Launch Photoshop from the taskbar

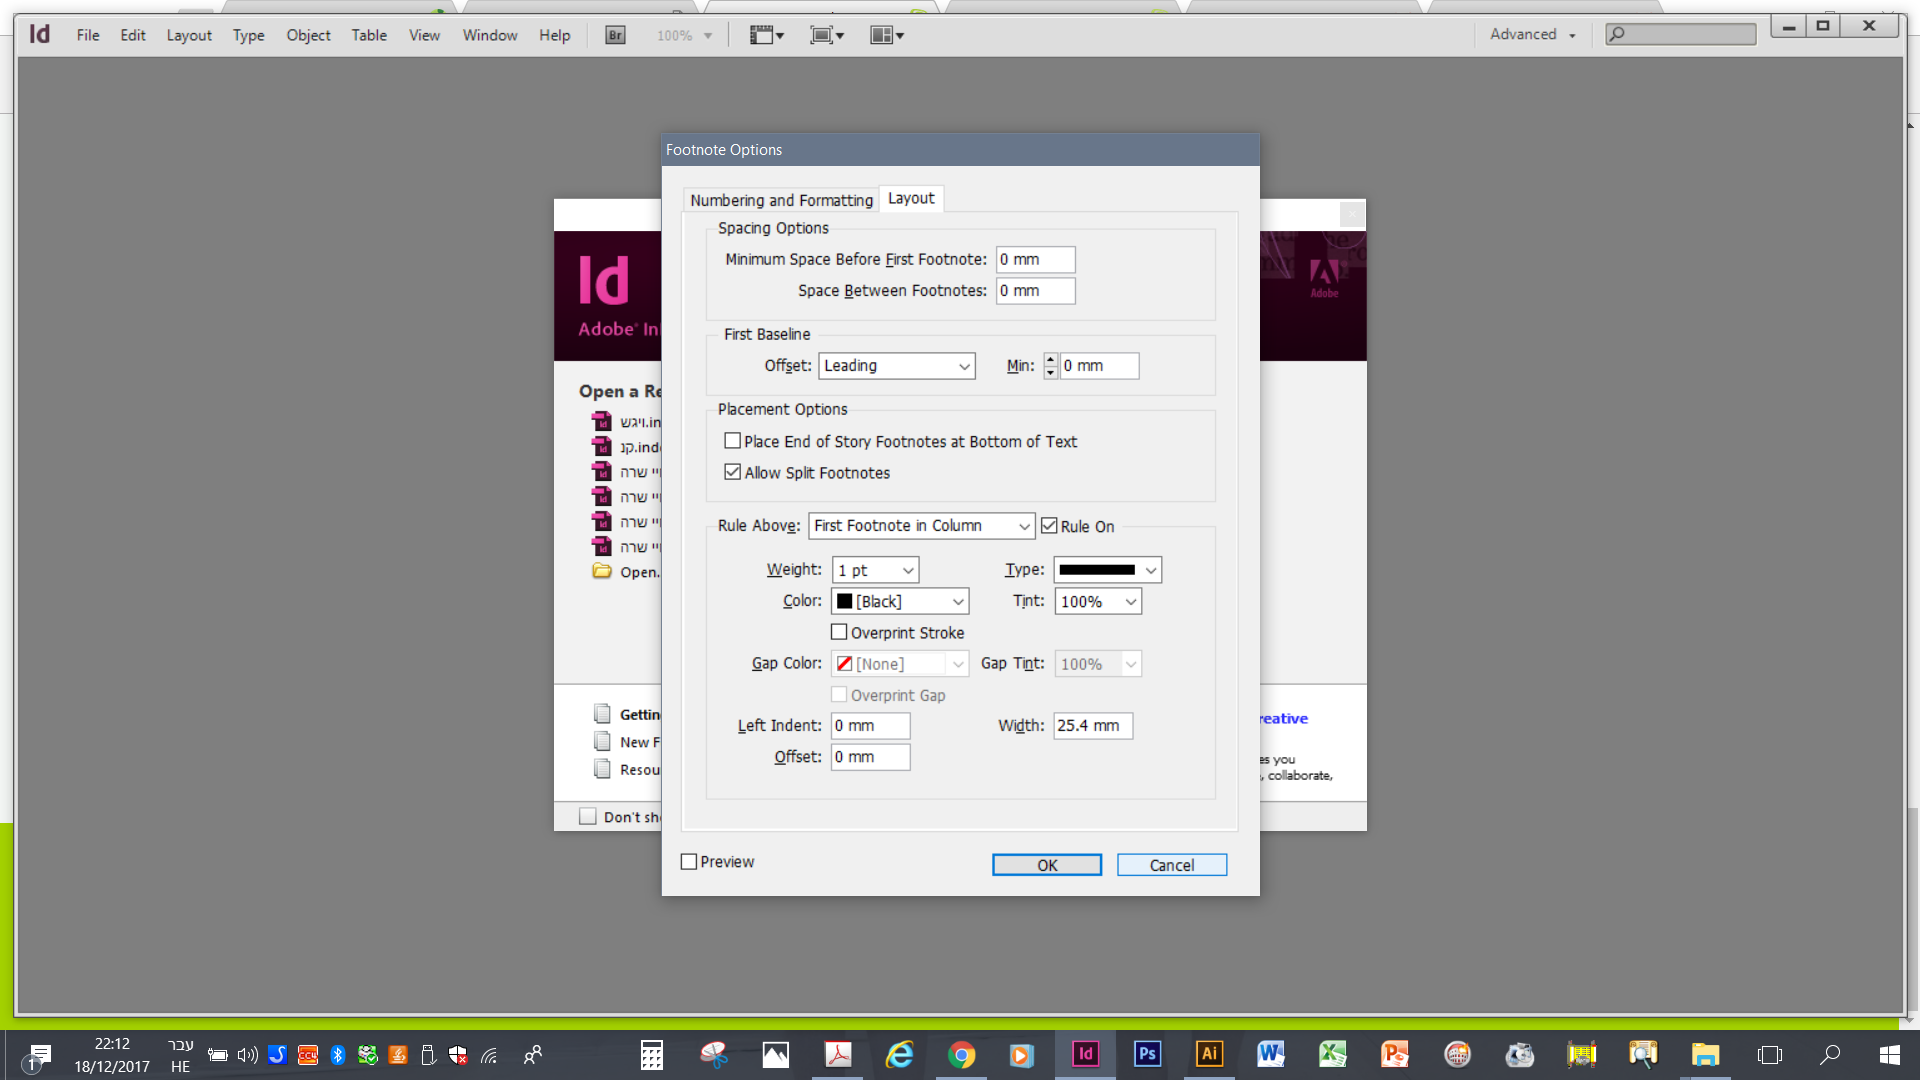[x=1147, y=1054]
